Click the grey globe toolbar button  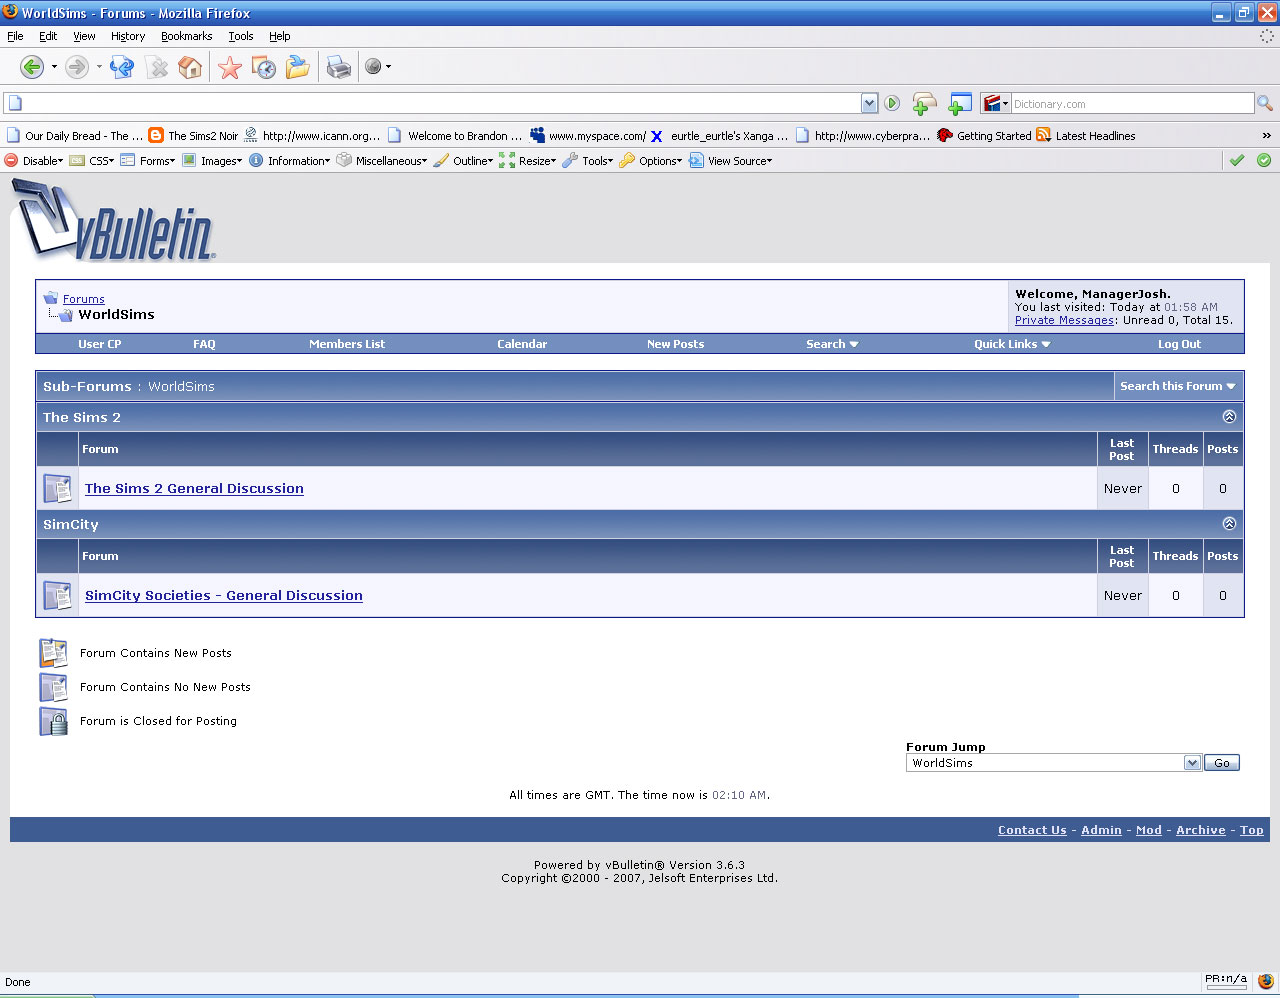coord(373,67)
